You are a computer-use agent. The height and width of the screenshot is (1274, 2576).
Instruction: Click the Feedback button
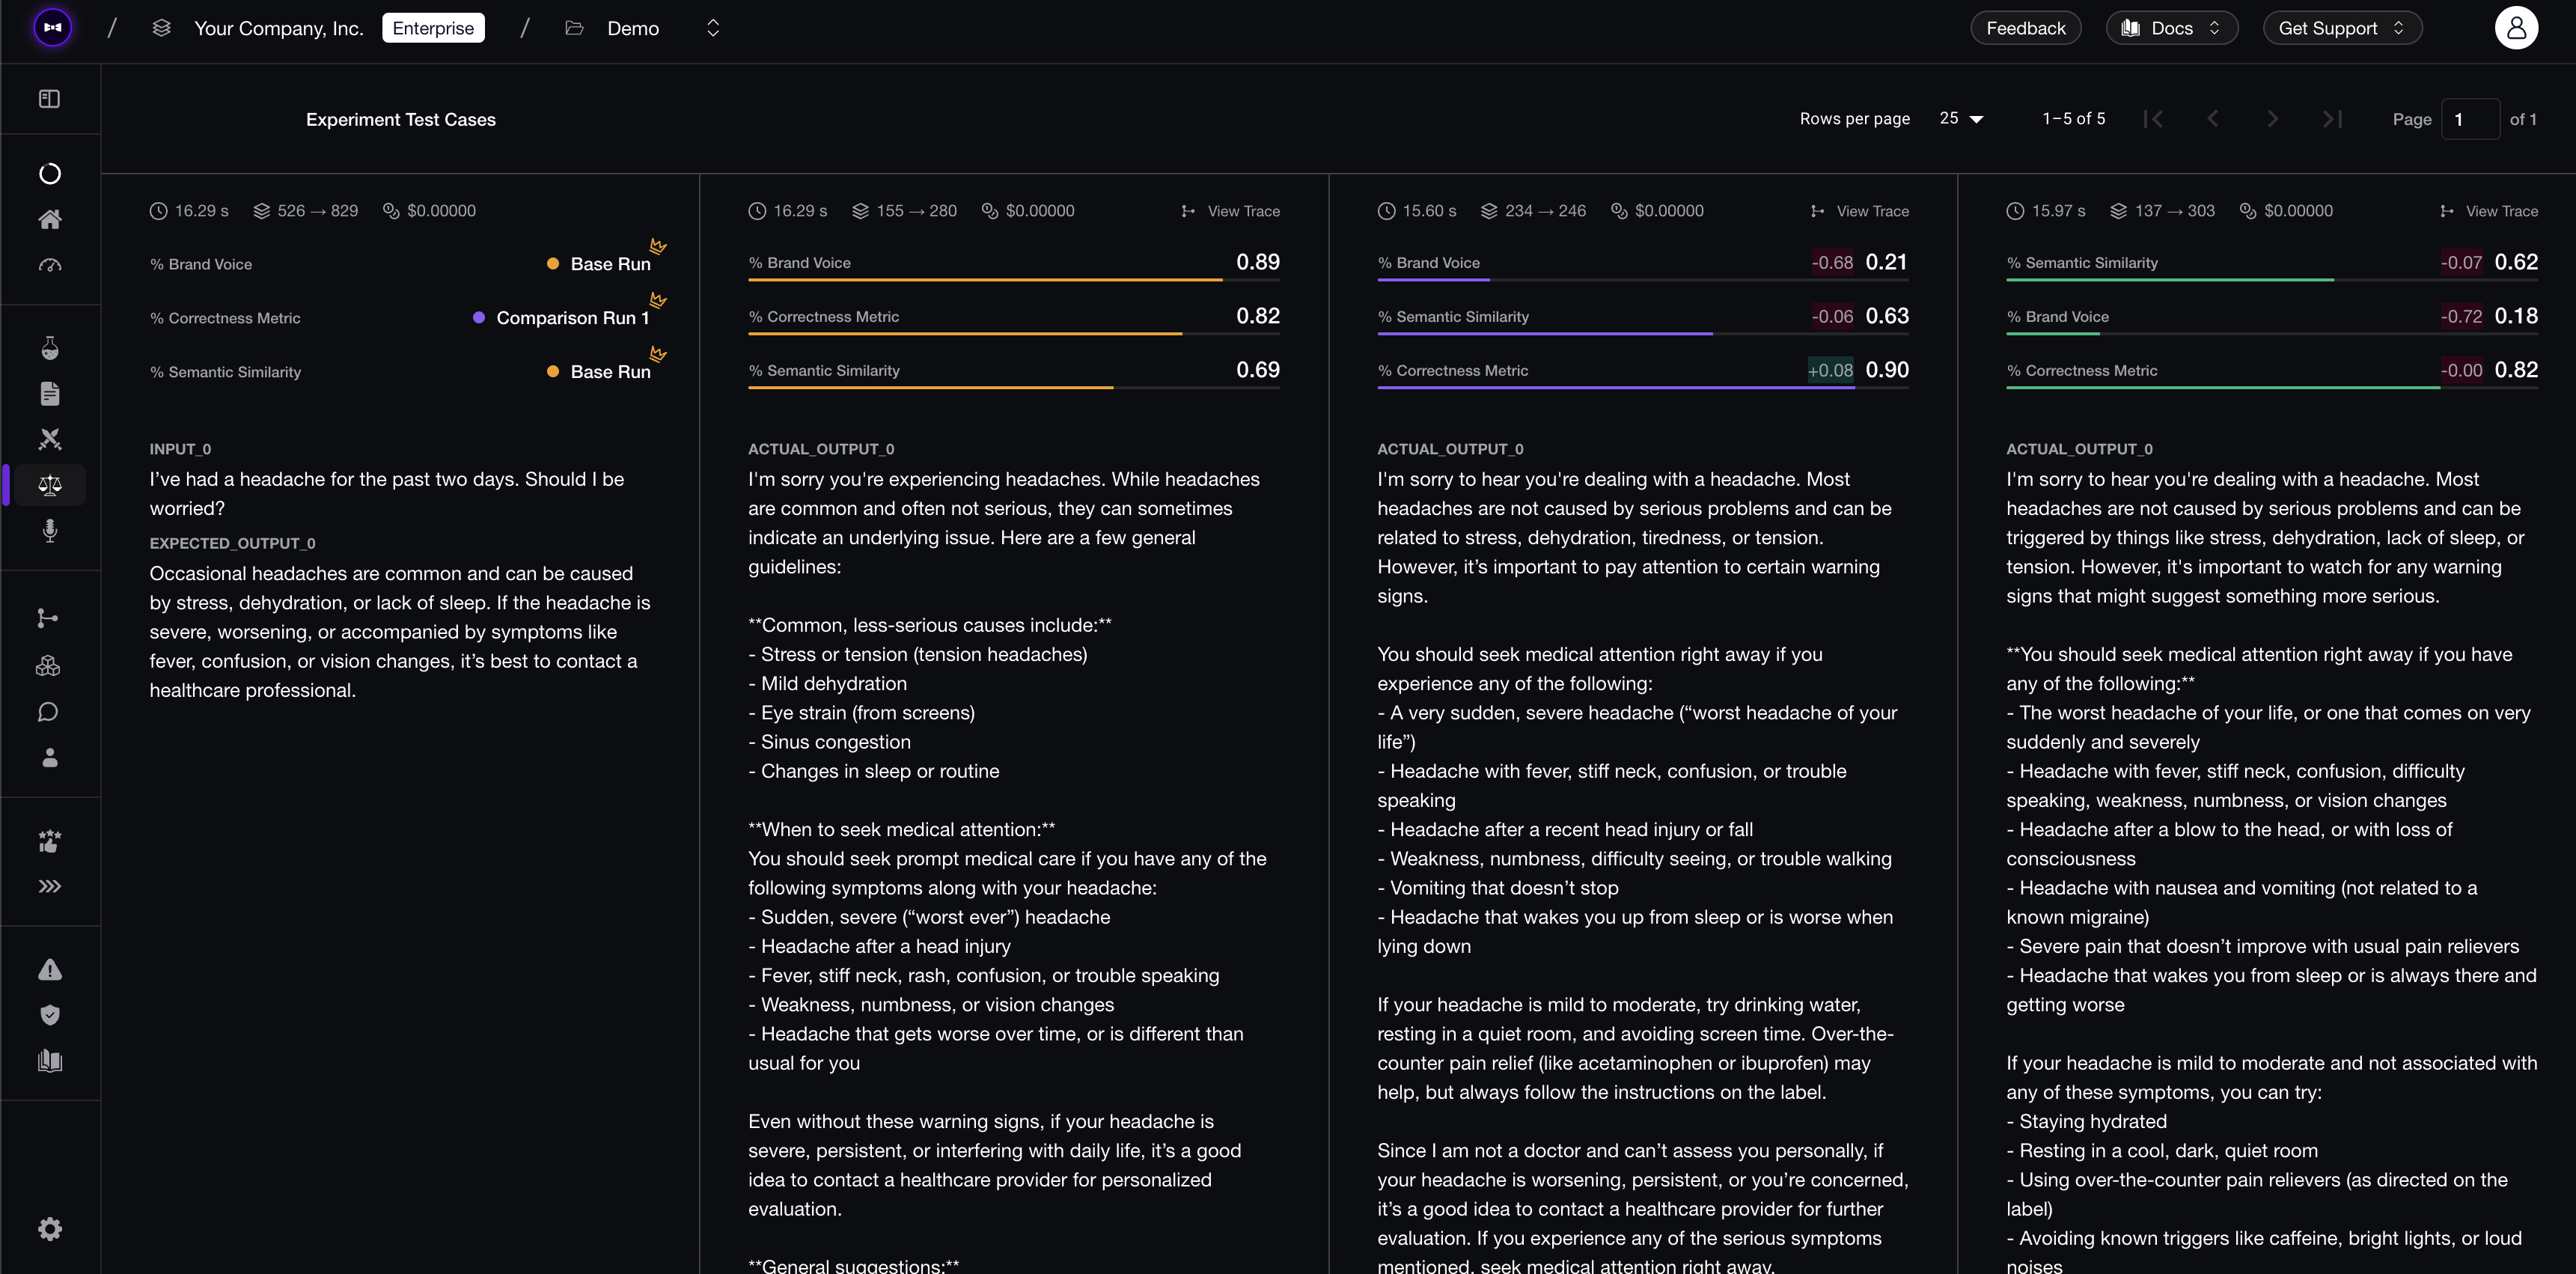click(x=2025, y=28)
